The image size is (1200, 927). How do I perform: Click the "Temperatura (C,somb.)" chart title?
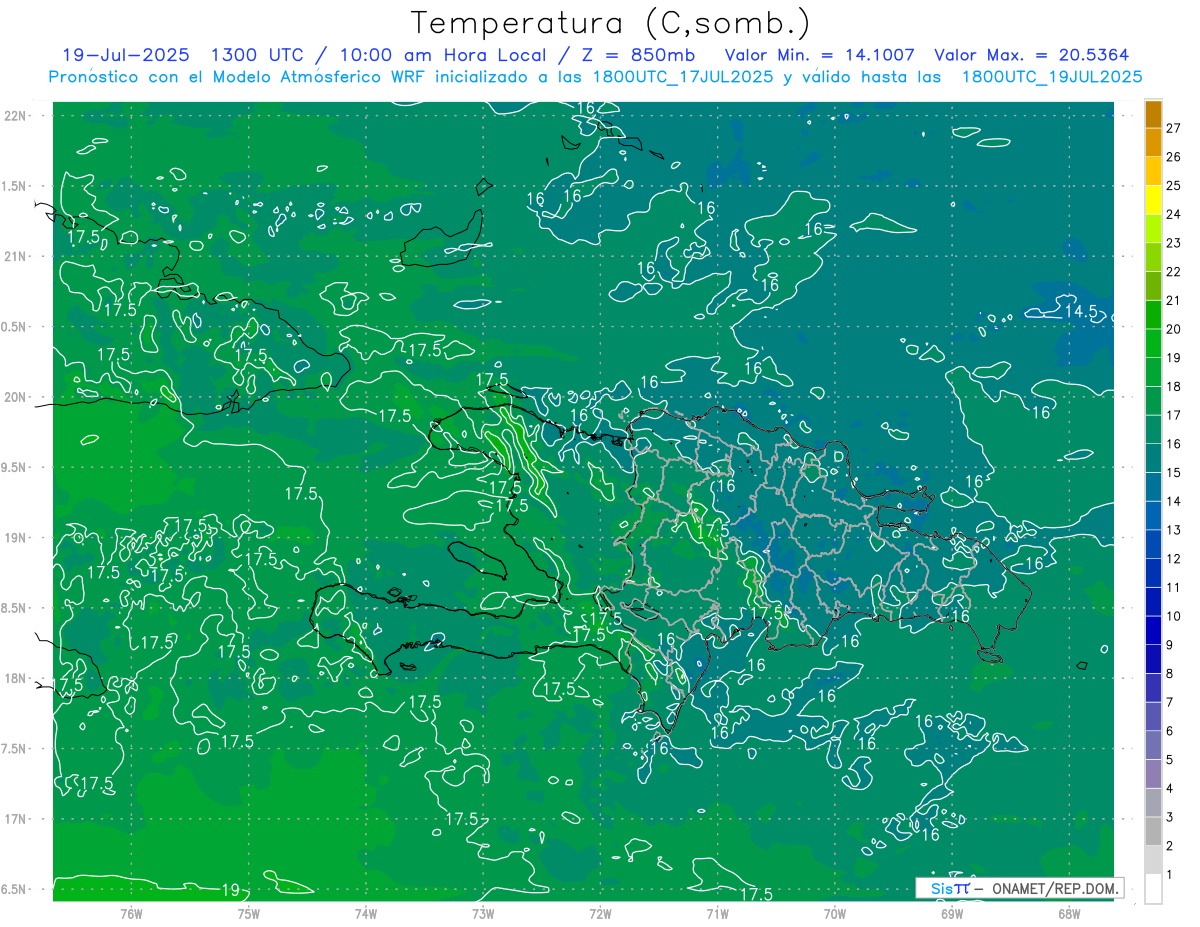coord(611,22)
